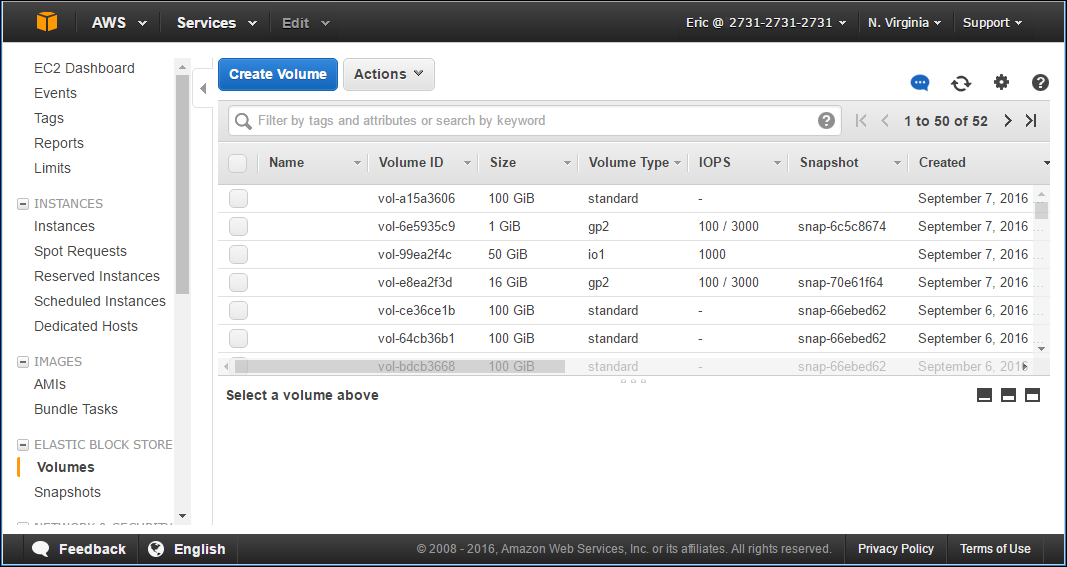Image resolution: width=1067 pixels, height=567 pixels.
Task: Open Instances in sidebar
Action: (65, 226)
